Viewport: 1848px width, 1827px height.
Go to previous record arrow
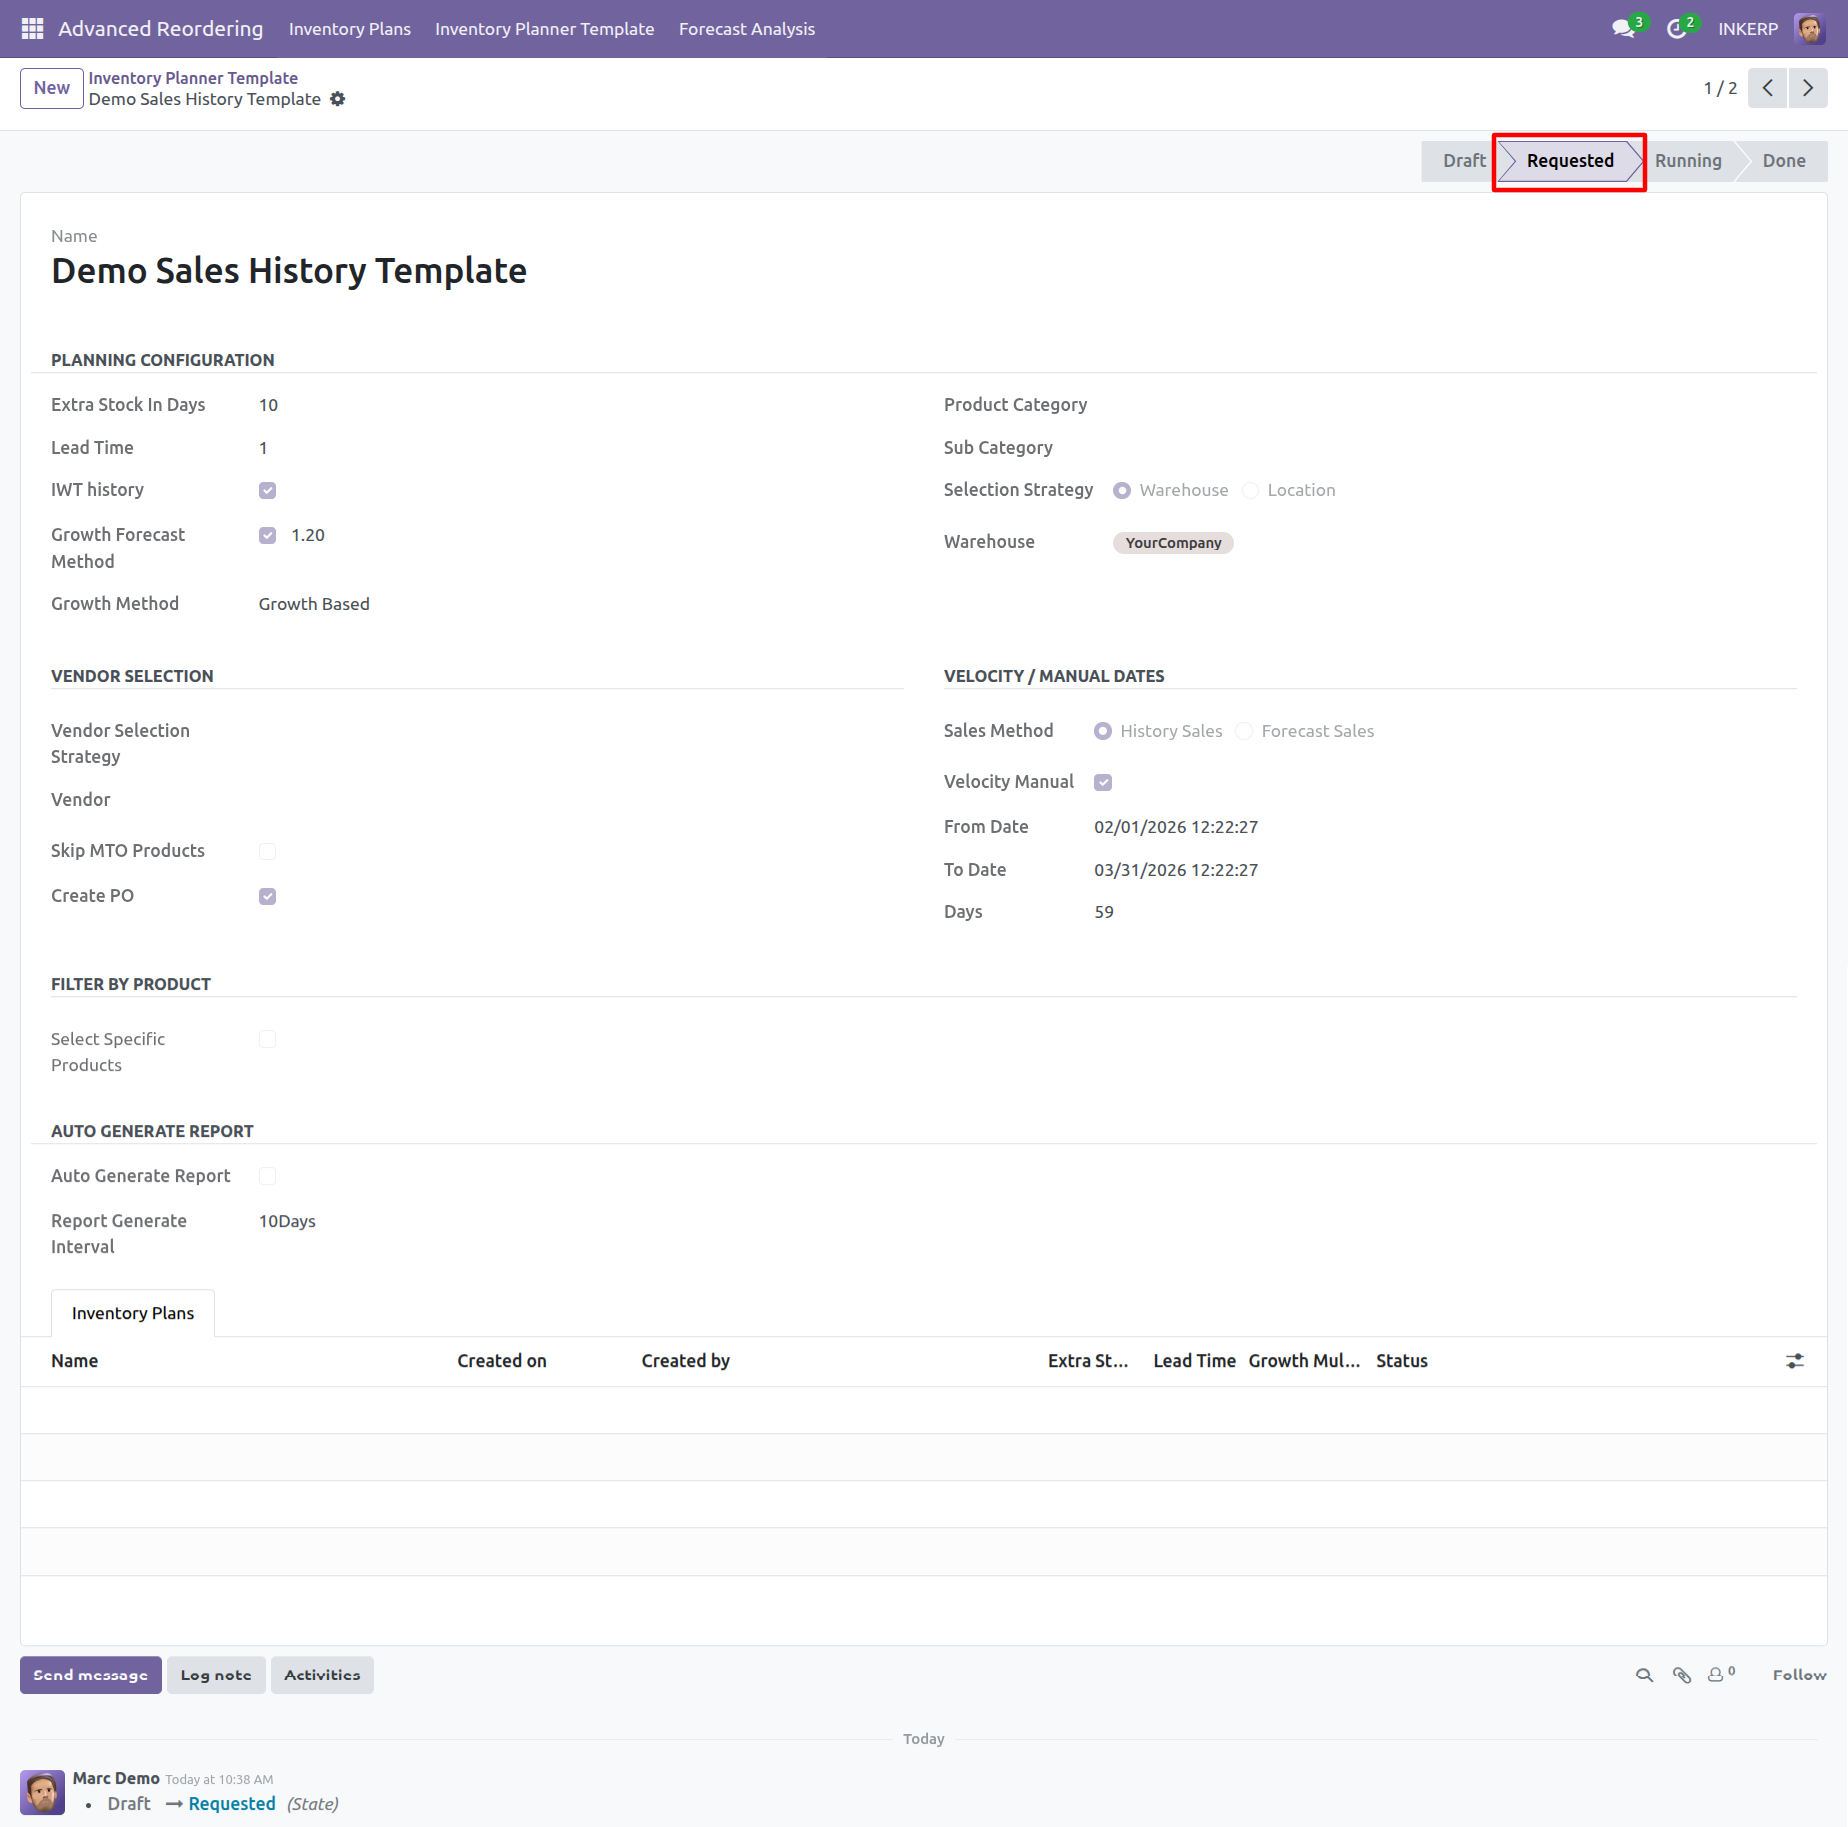point(1768,88)
